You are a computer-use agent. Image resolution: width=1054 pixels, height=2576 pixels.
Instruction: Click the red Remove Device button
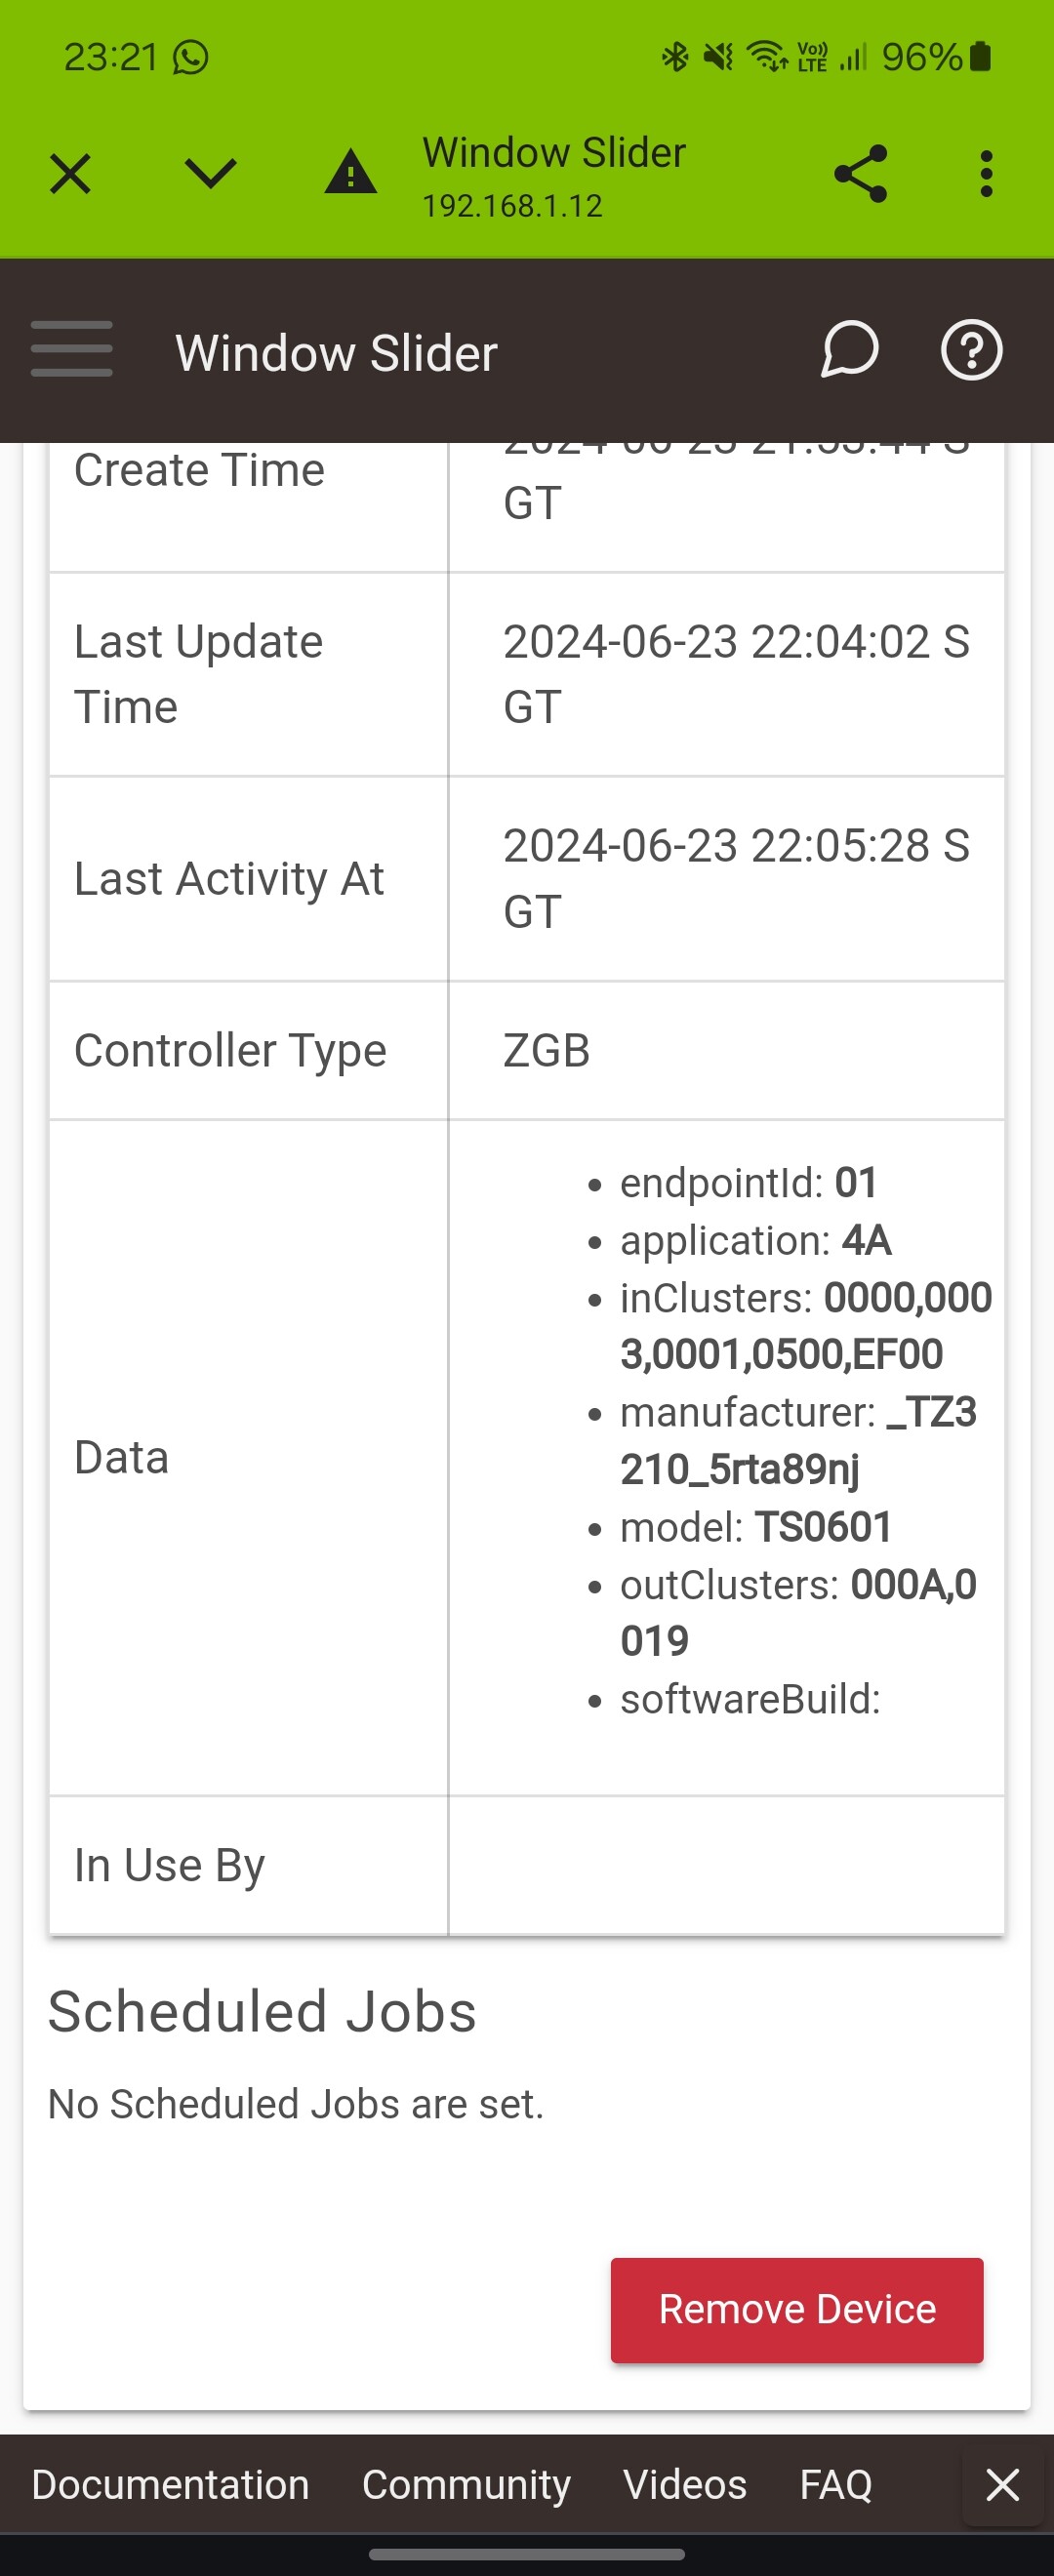[797, 2310]
